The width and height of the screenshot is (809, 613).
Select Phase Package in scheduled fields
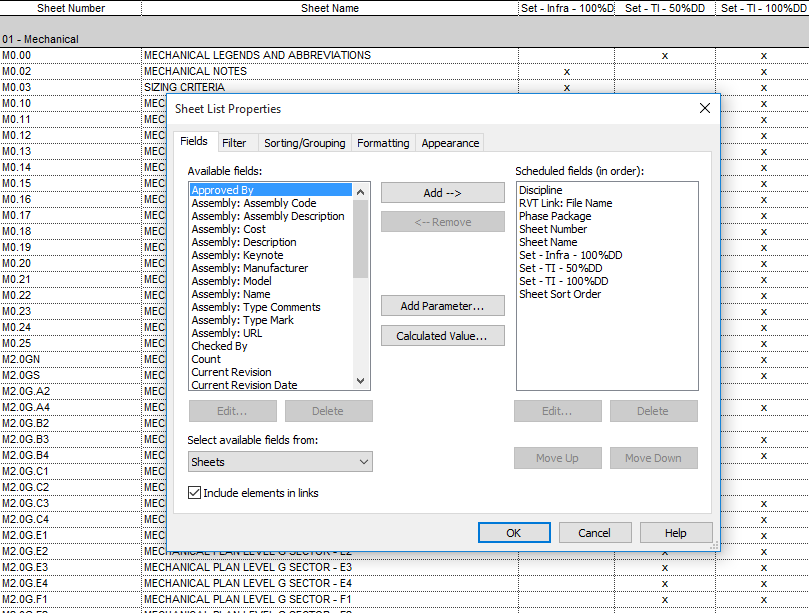tap(555, 216)
